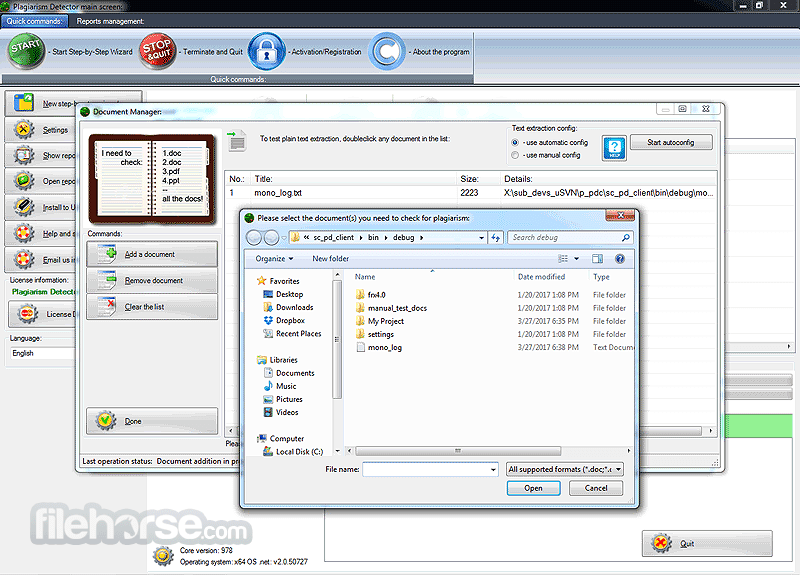Open the Organize dropdown menu
This screenshot has width=800, height=575.
click(x=274, y=259)
